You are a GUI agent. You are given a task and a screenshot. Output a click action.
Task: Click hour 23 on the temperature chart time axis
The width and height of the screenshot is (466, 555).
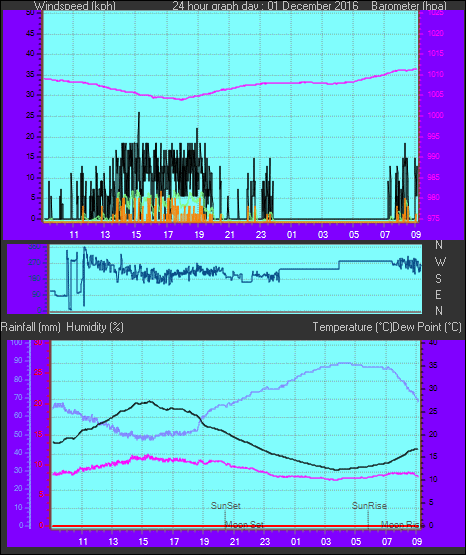[265, 542]
